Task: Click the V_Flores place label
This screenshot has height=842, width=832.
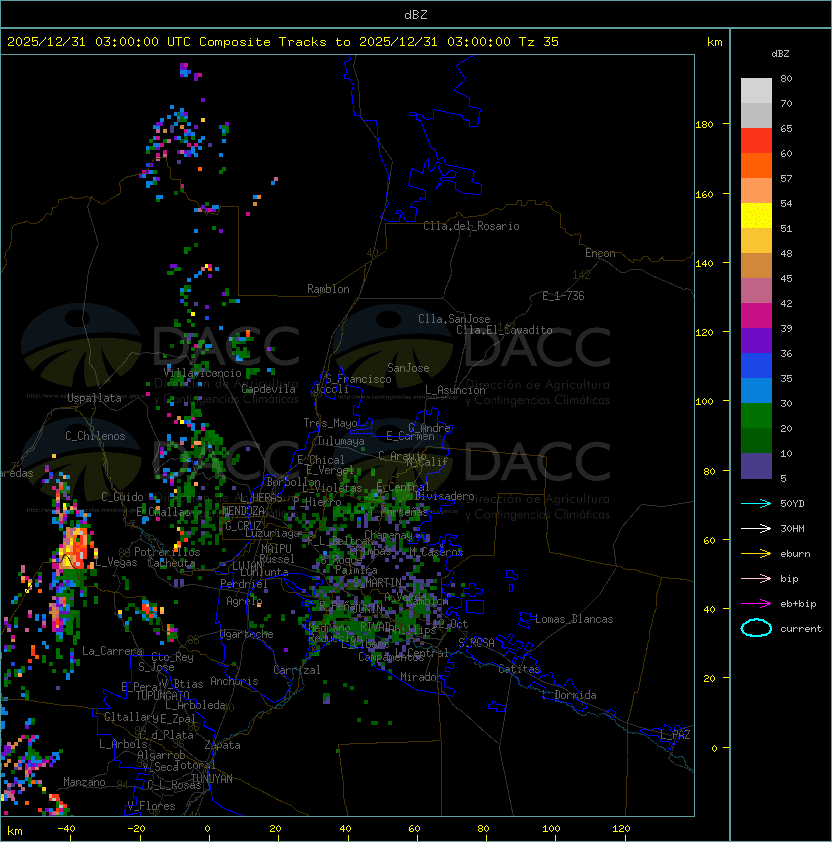Action: (151, 806)
